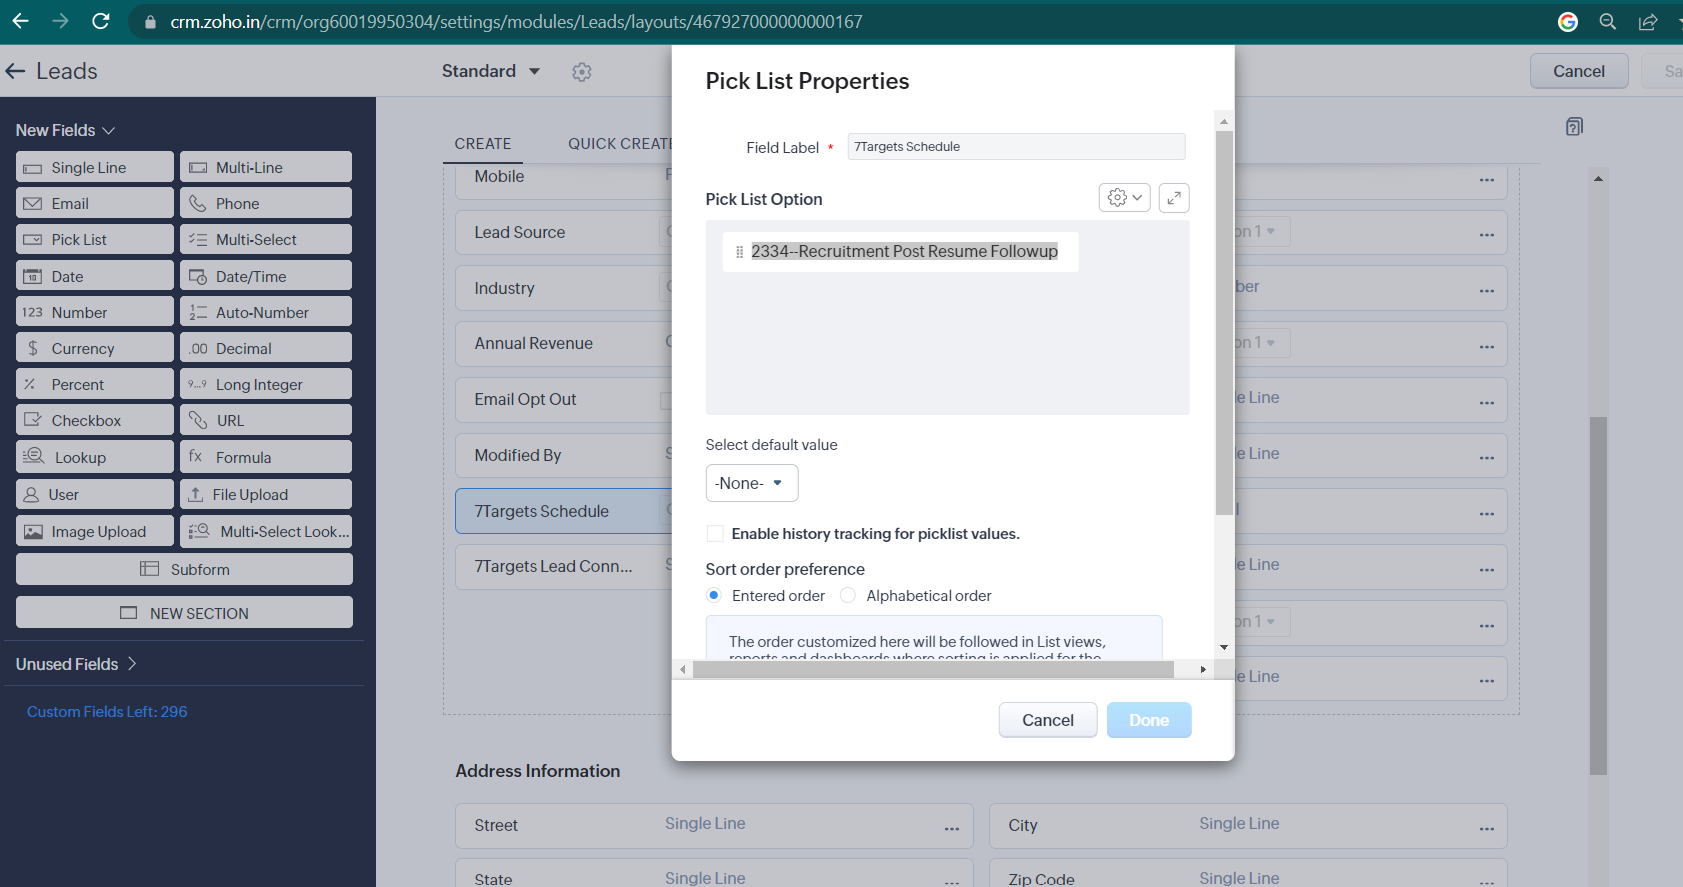
Task: Cancel the Pick List Properties dialog
Action: pyautogui.click(x=1047, y=720)
